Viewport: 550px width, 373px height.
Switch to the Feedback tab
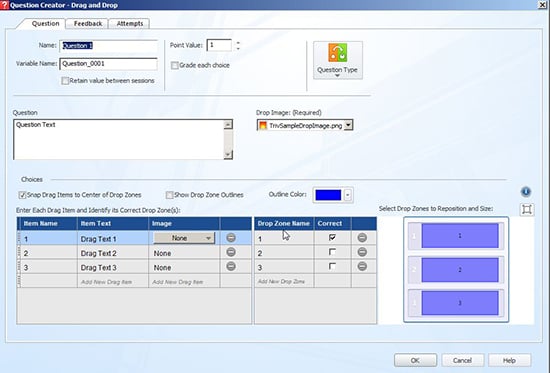click(88, 24)
